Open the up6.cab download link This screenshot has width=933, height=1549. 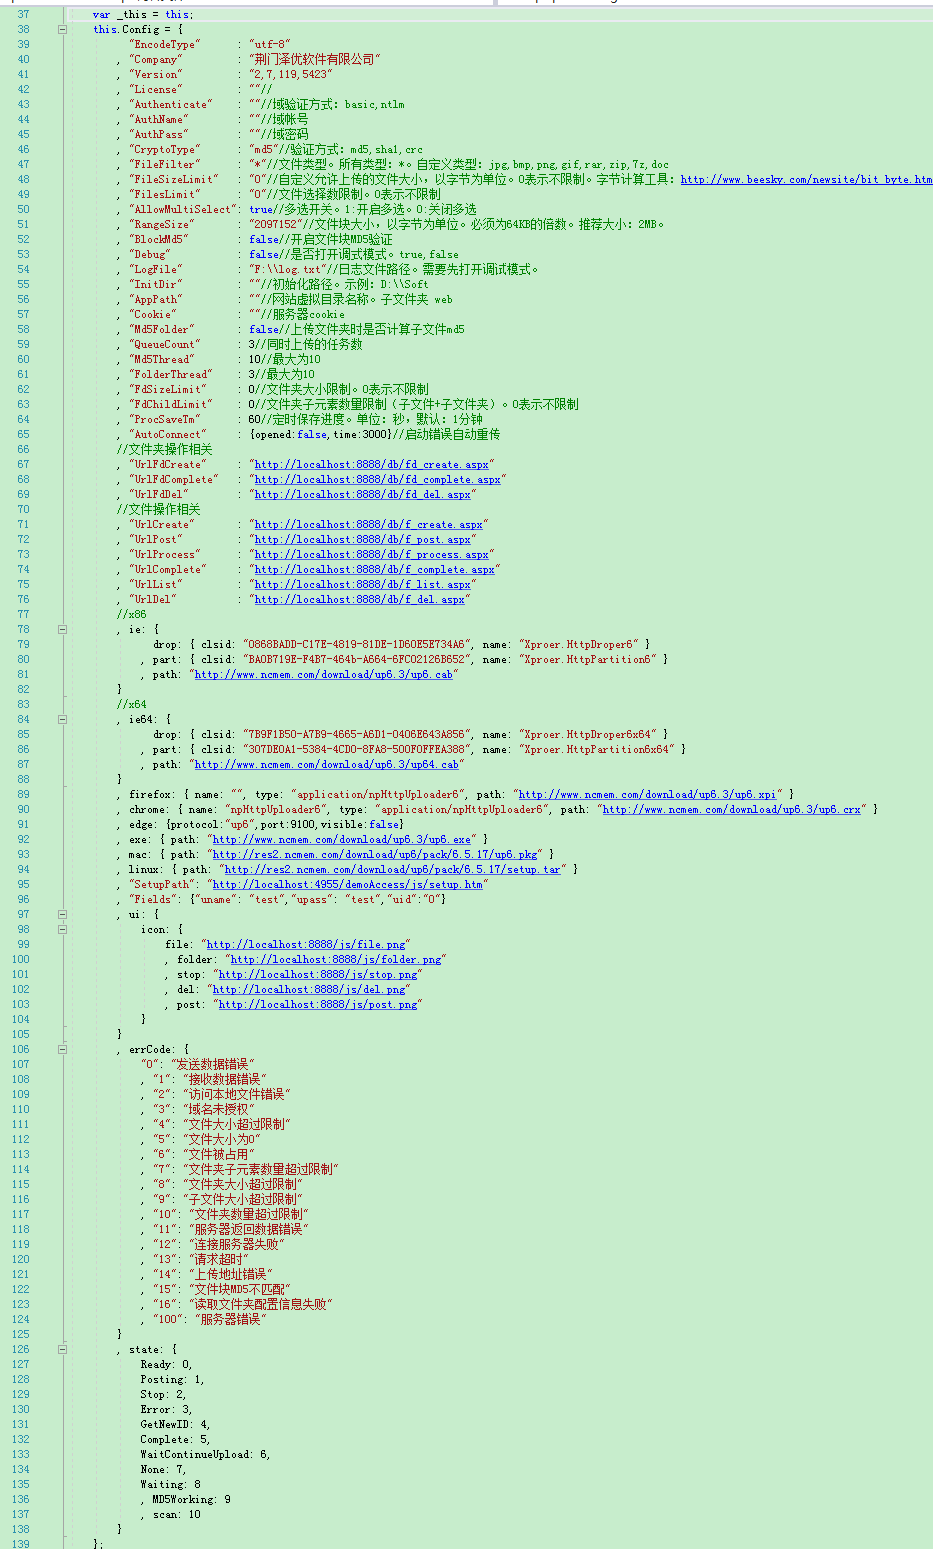(x=324, y=675)
